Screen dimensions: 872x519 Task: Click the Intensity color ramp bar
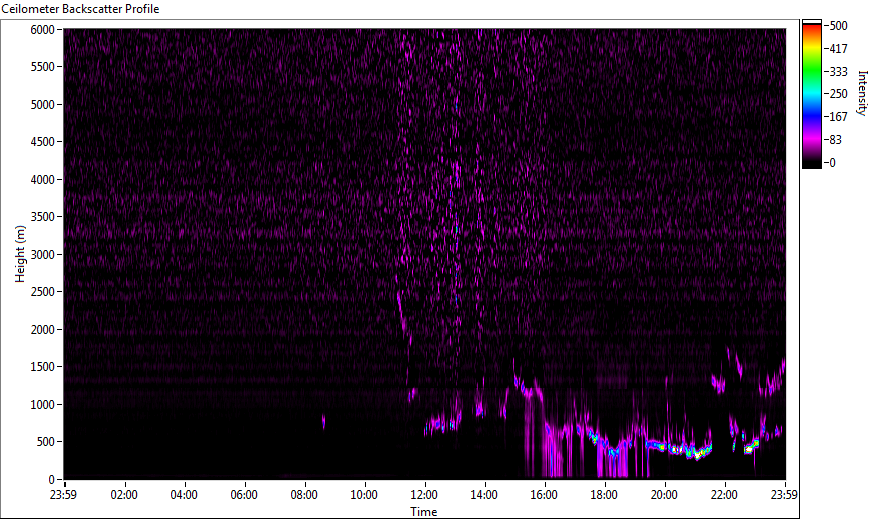(812, 93)
